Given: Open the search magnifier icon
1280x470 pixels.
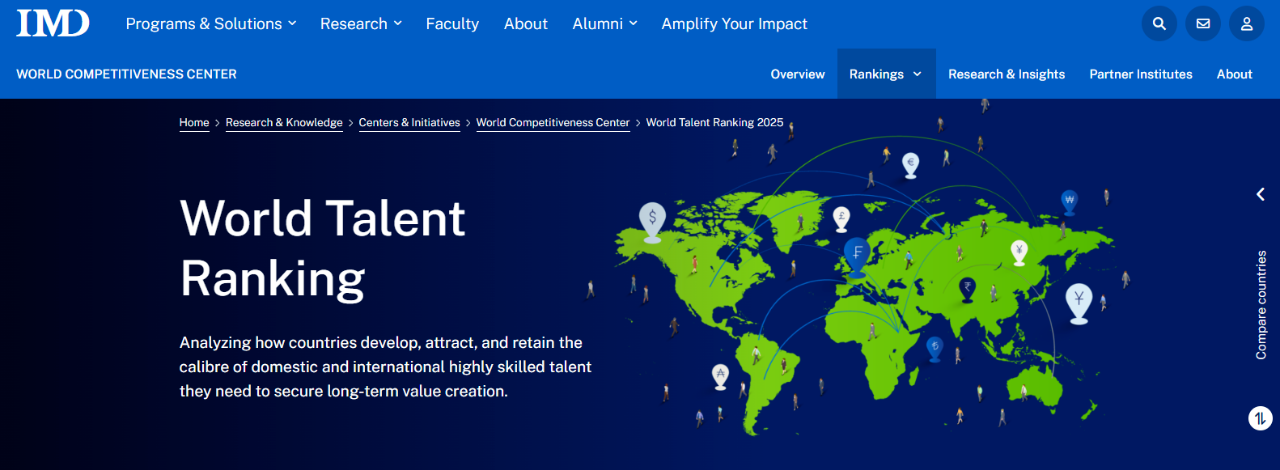Looking at the screenshot, I should pyautogui.click(x=1159, y=24).
